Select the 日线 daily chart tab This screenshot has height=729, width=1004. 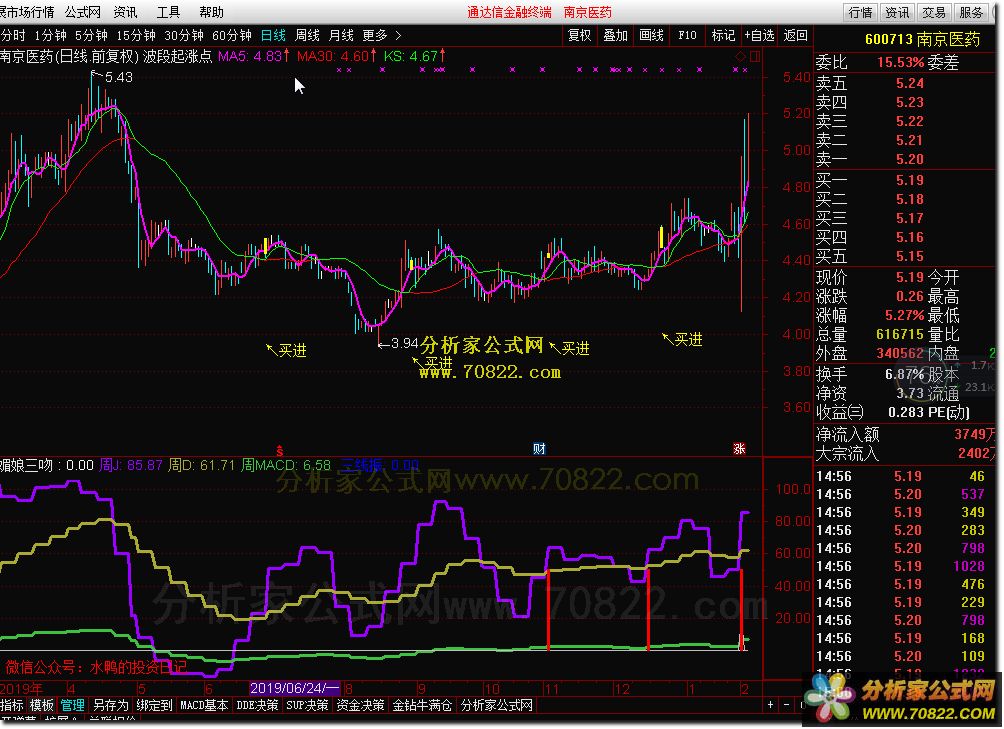pyautogui.click(x=273, y=35)
